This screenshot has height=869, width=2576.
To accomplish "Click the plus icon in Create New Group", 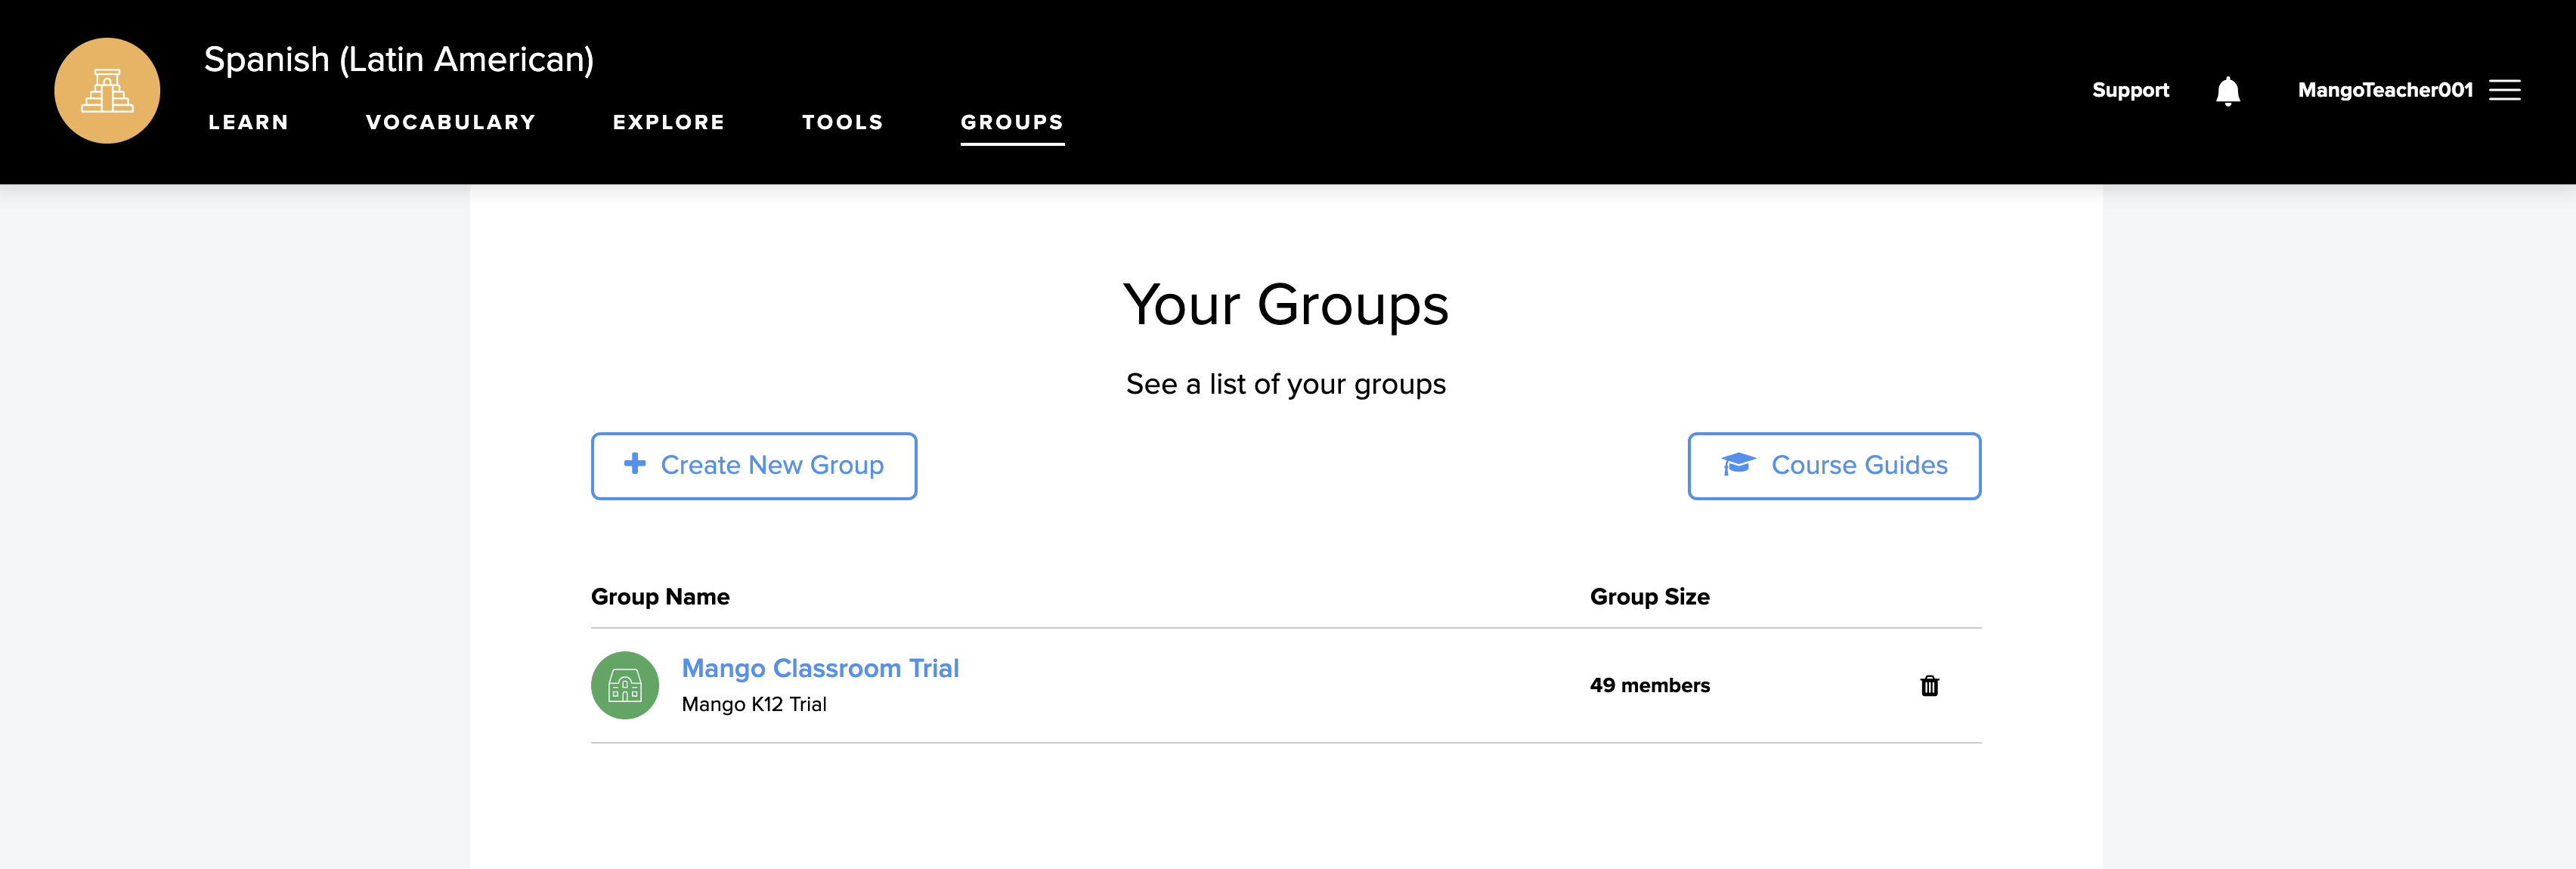I will 634,463.
